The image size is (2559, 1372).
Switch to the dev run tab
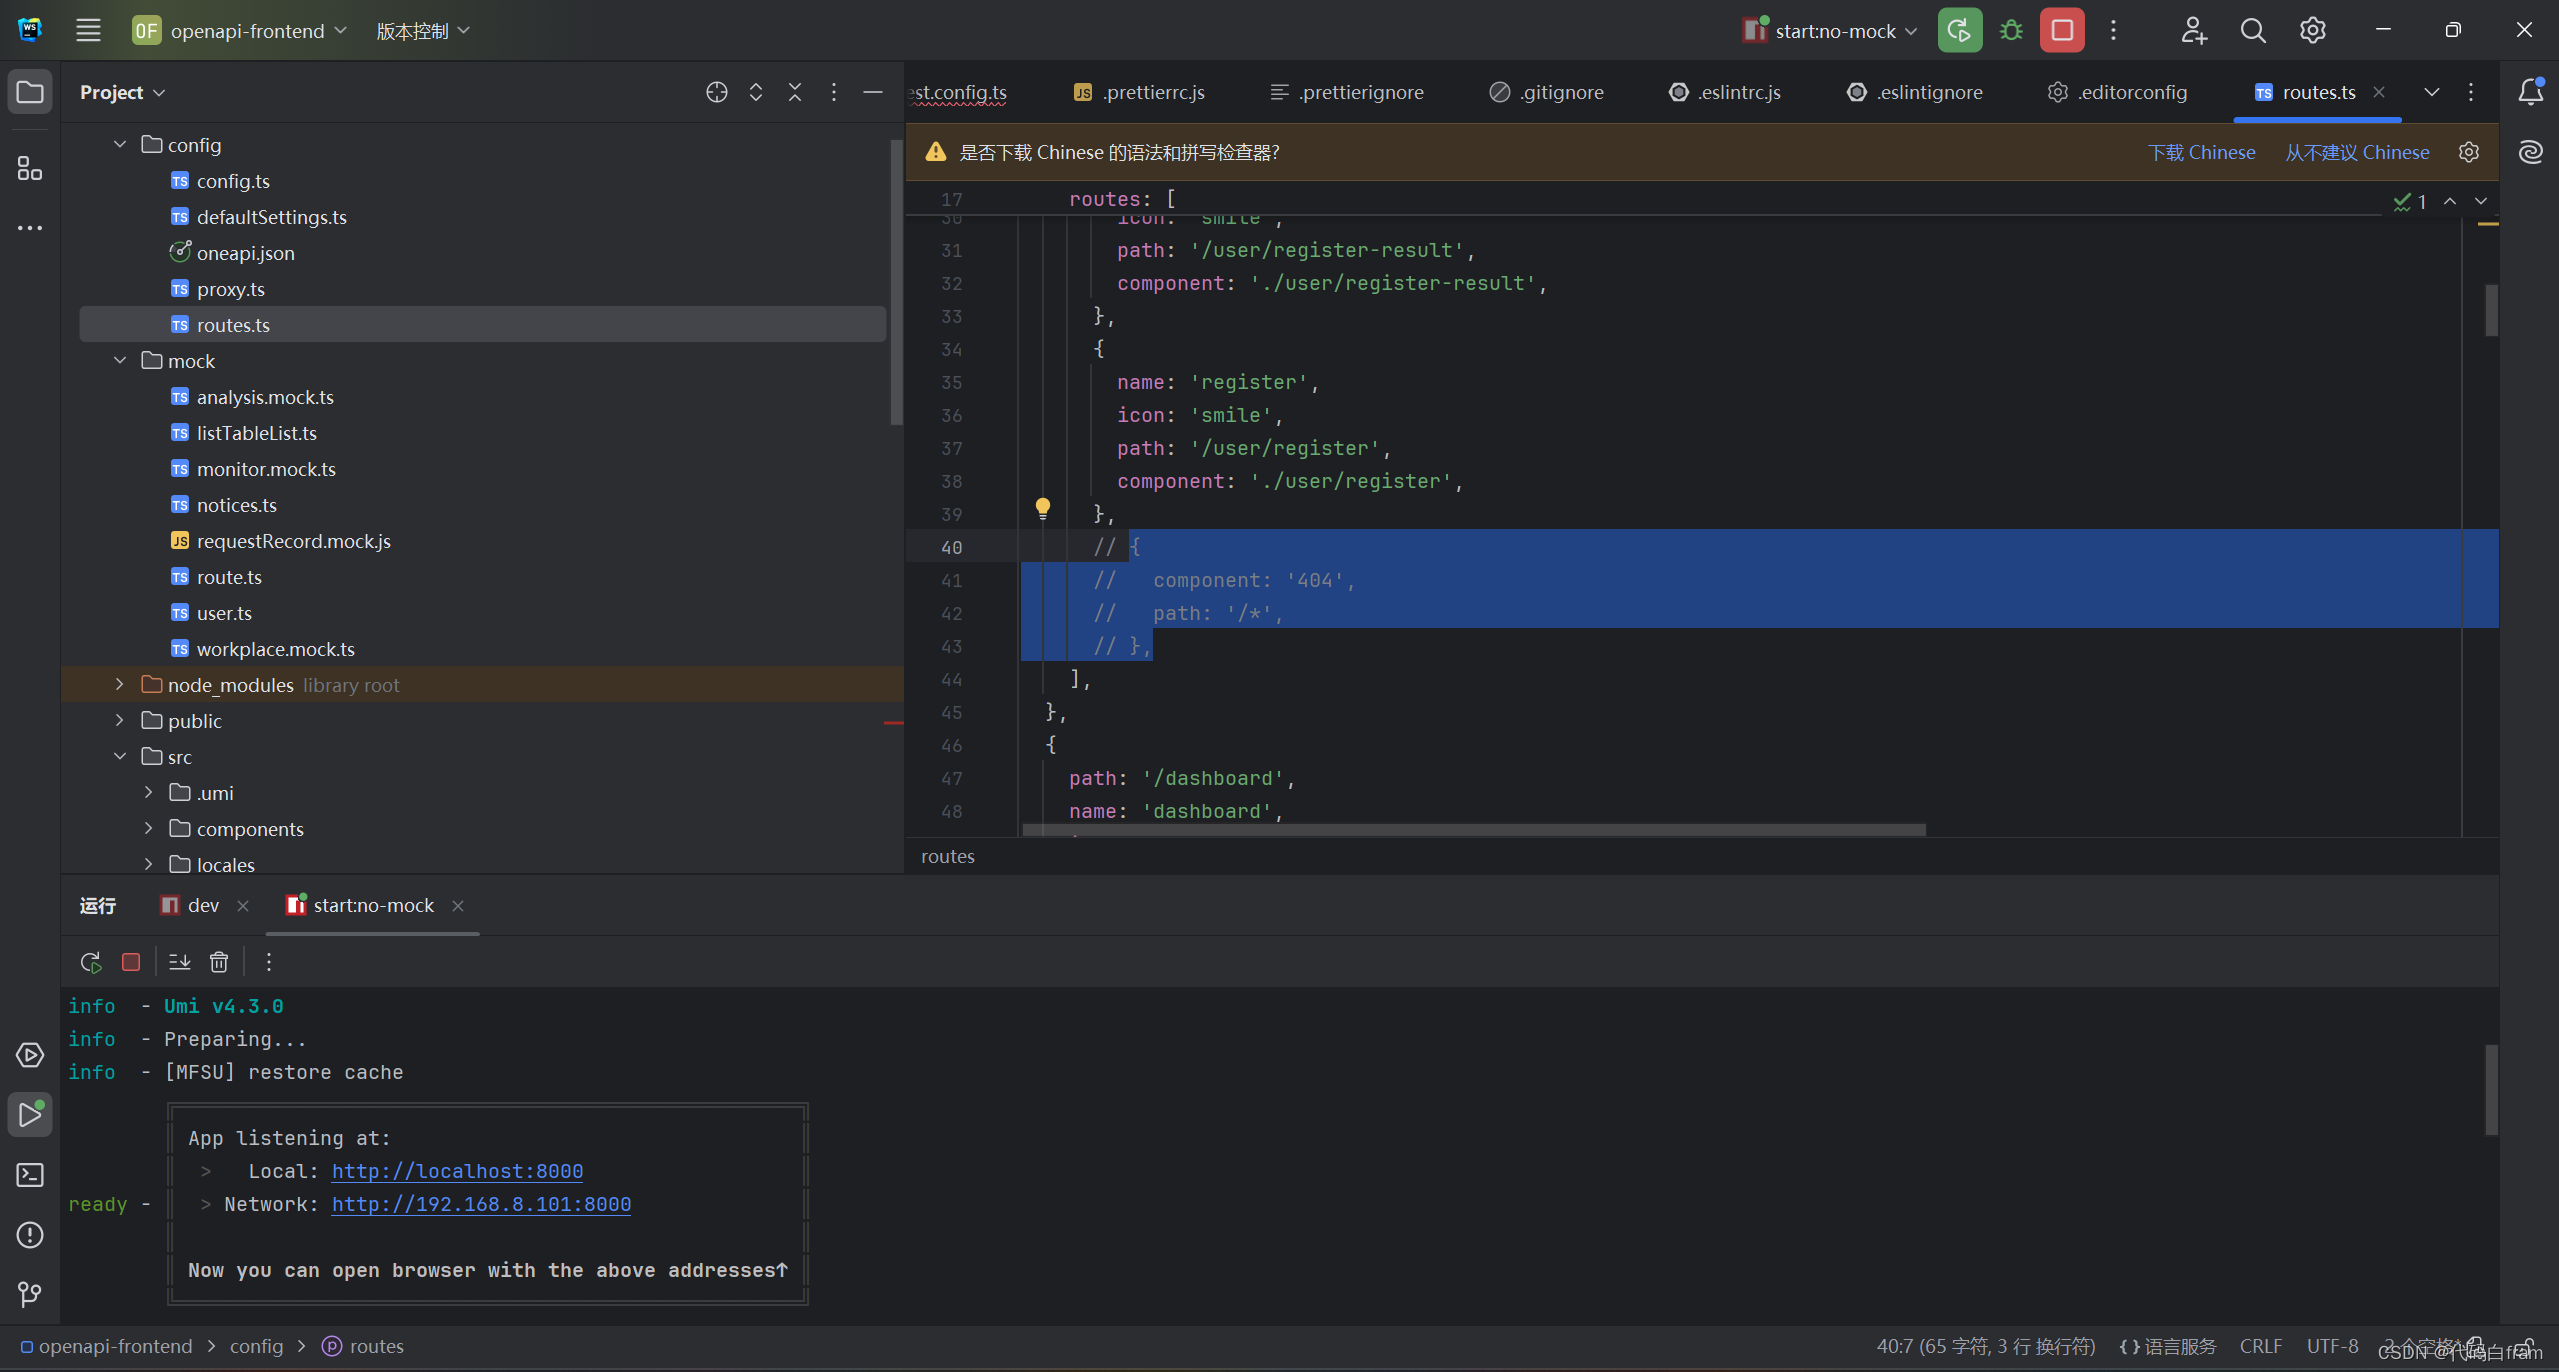tap(203, 905)
